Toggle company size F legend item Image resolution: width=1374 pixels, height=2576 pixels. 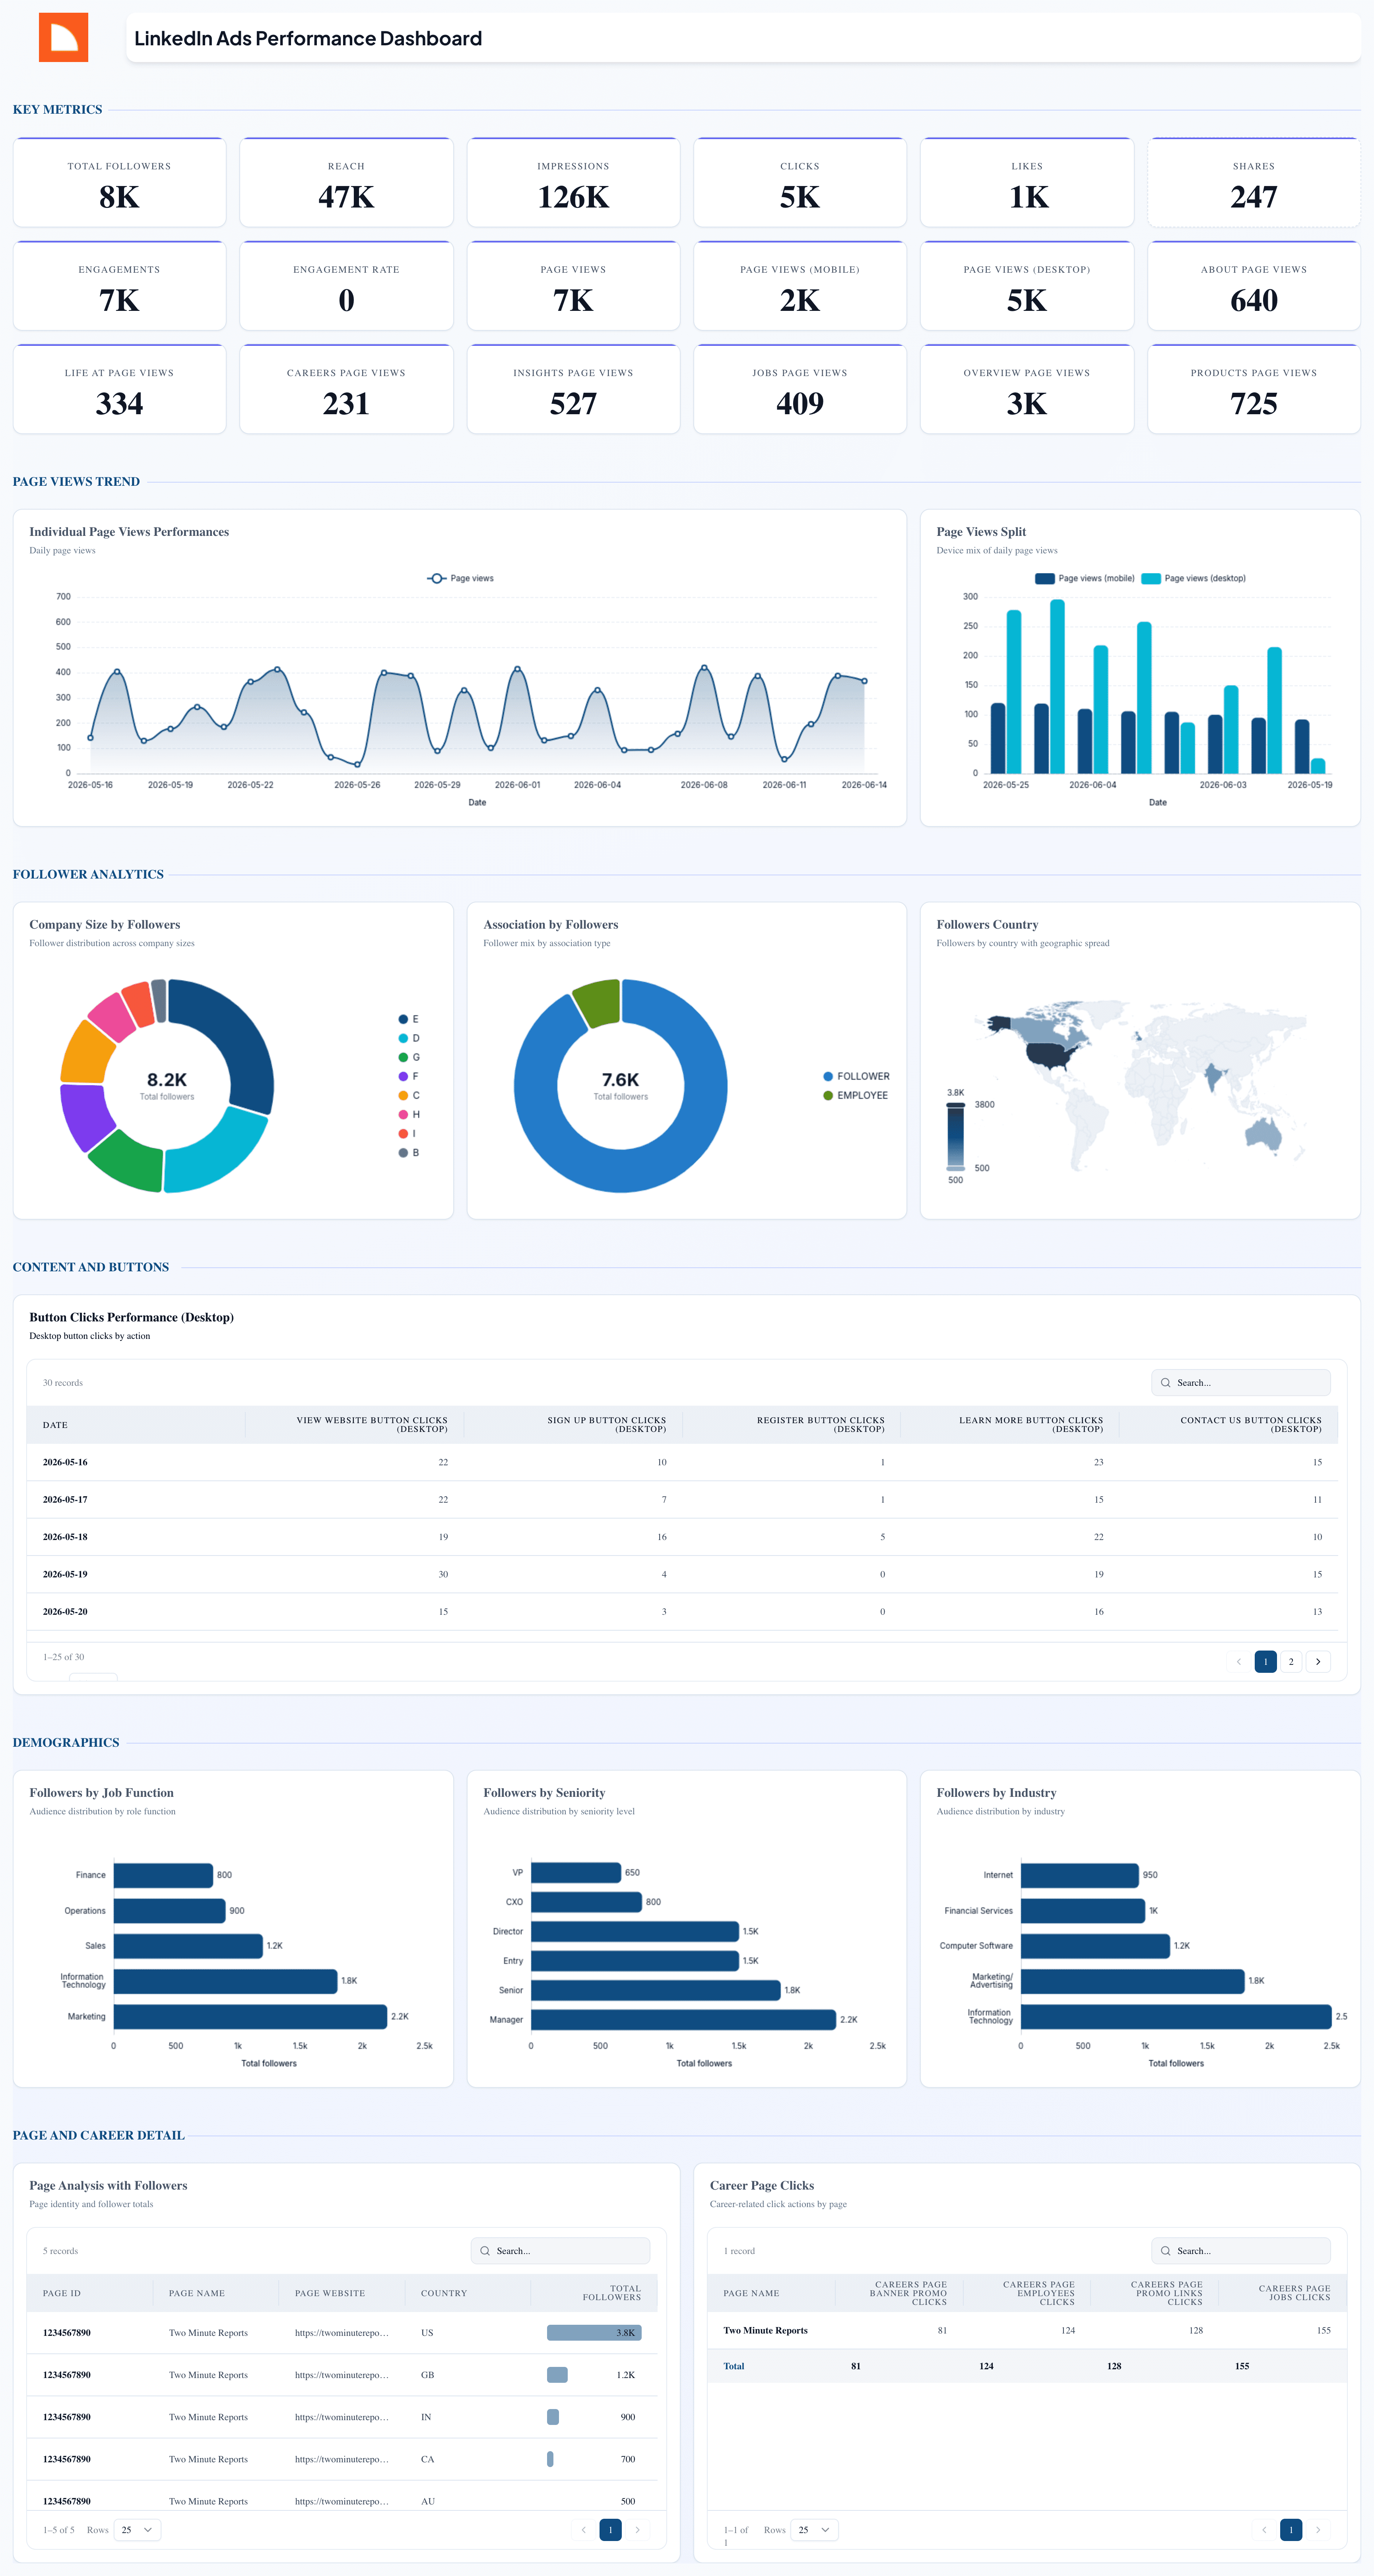pyautogui.click(x=409, y=1076)
